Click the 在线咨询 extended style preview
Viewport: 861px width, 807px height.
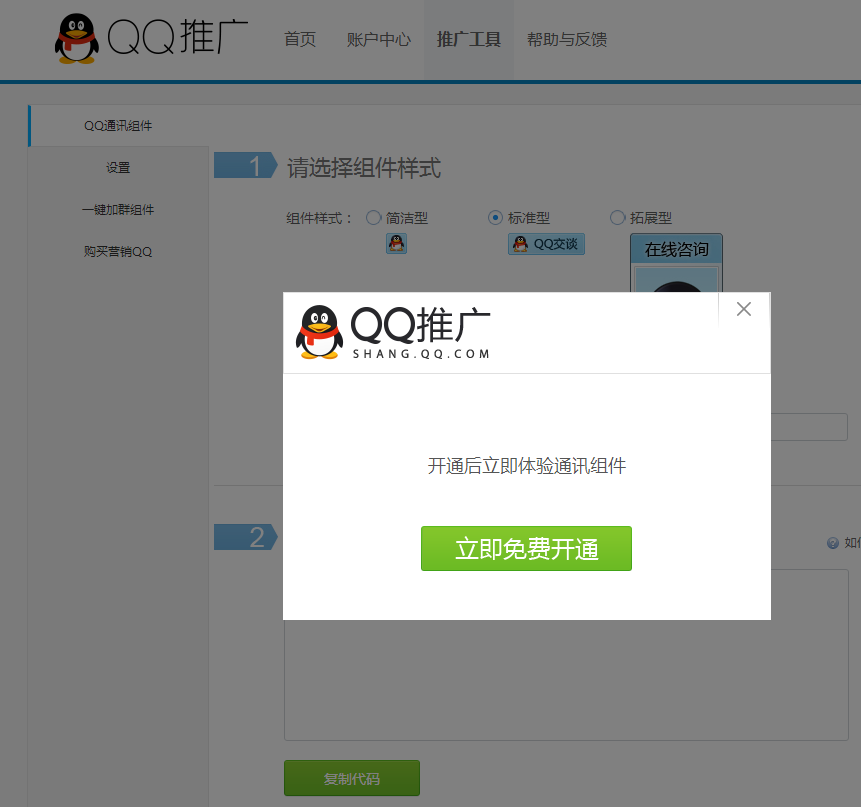(676, 263)
